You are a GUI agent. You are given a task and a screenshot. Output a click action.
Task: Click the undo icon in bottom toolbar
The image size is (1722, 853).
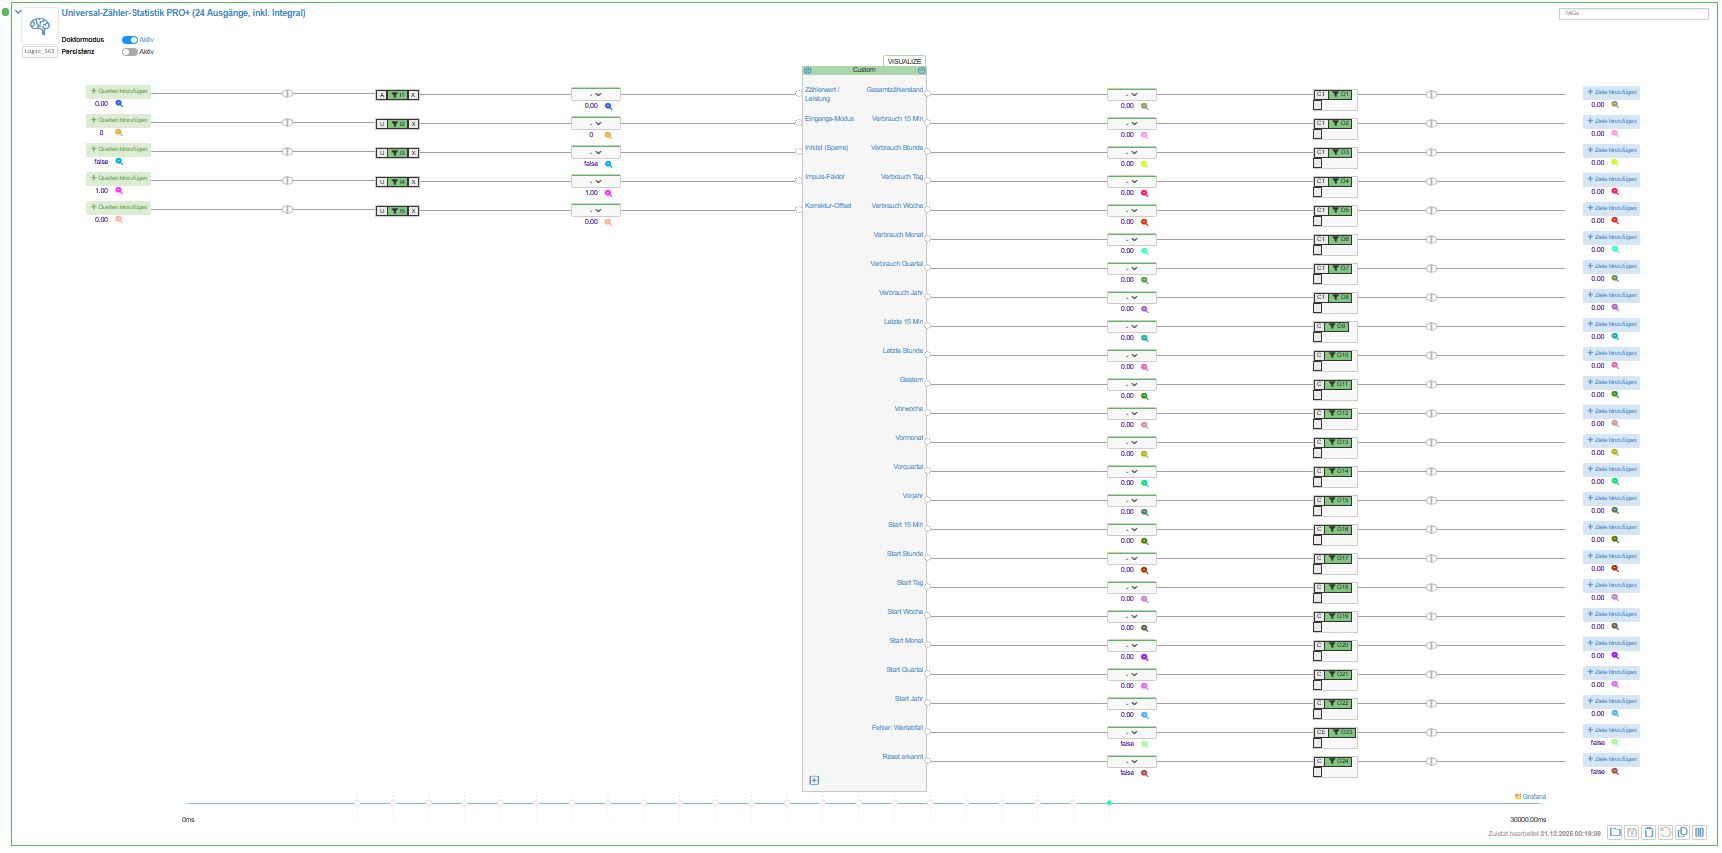1666,832
